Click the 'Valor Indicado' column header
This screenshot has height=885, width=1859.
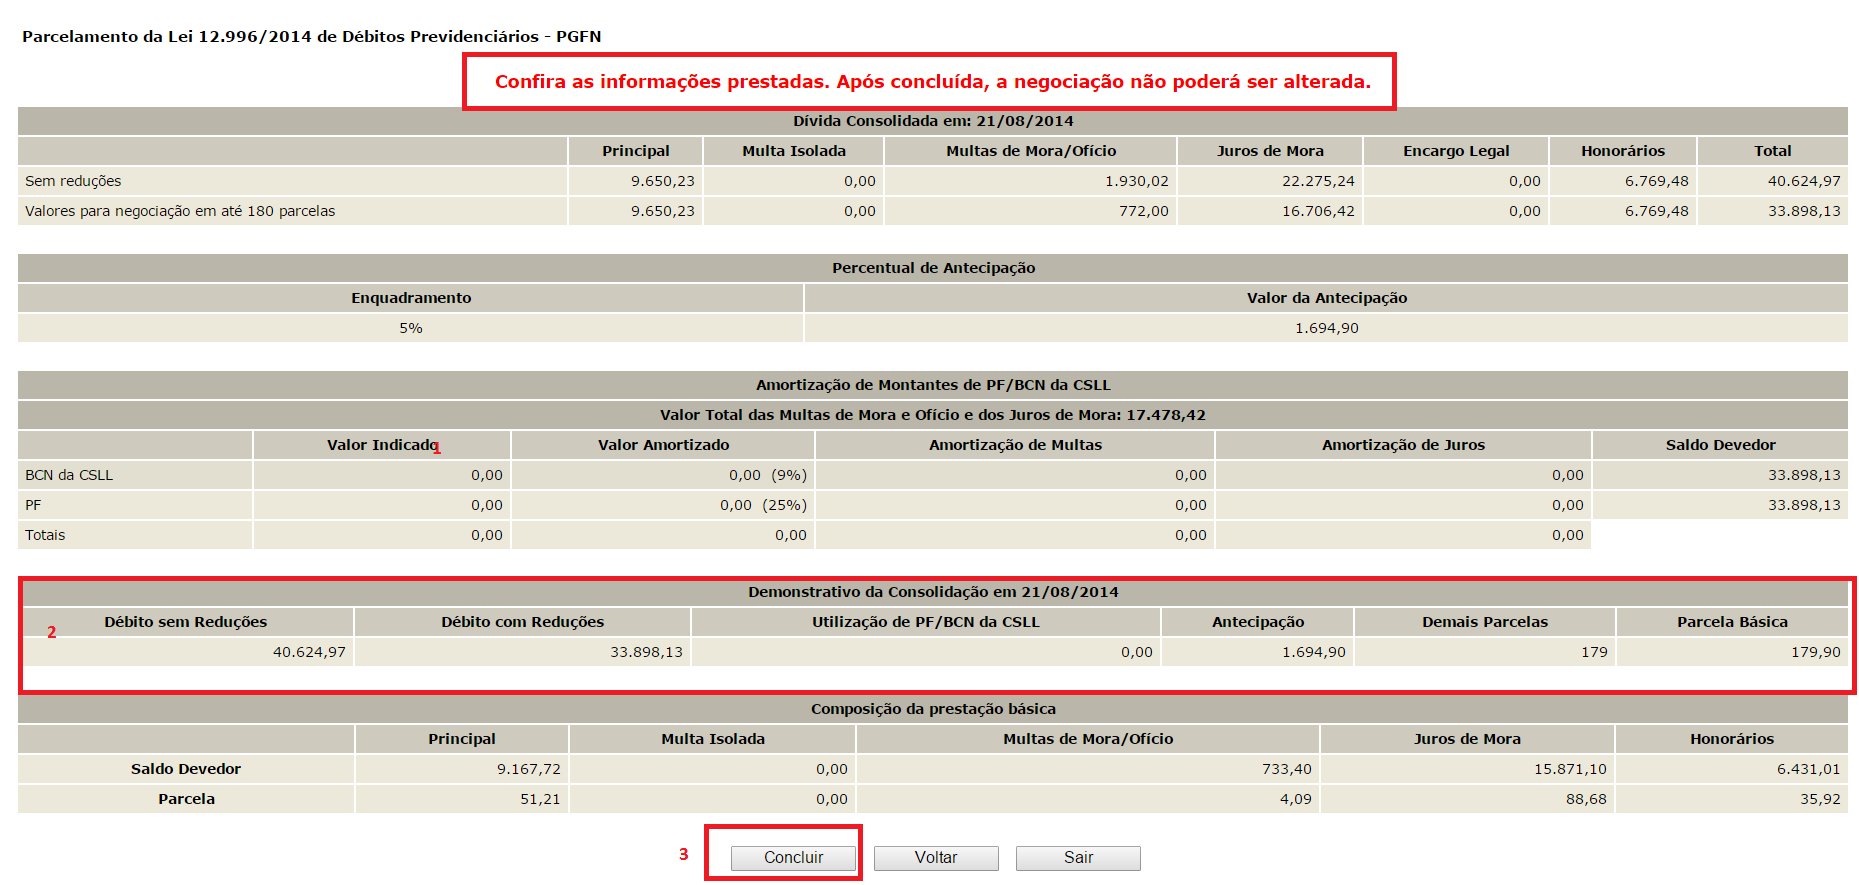point(382,445)
